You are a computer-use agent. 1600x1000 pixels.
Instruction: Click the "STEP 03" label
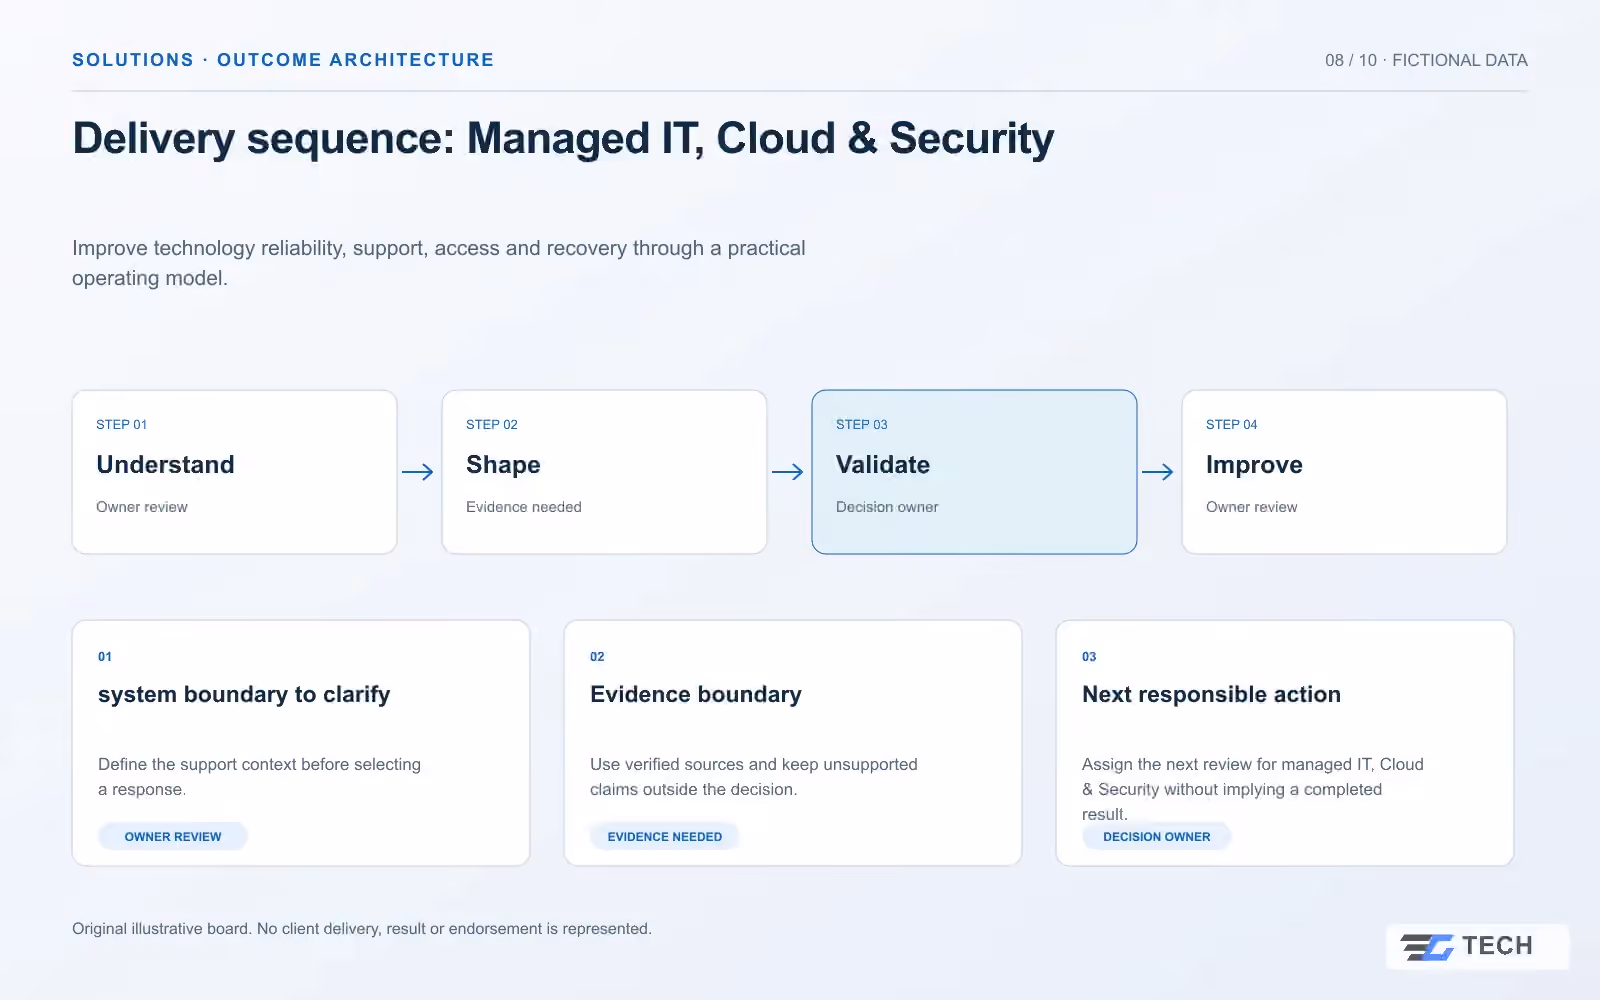[x=862, y=424]
